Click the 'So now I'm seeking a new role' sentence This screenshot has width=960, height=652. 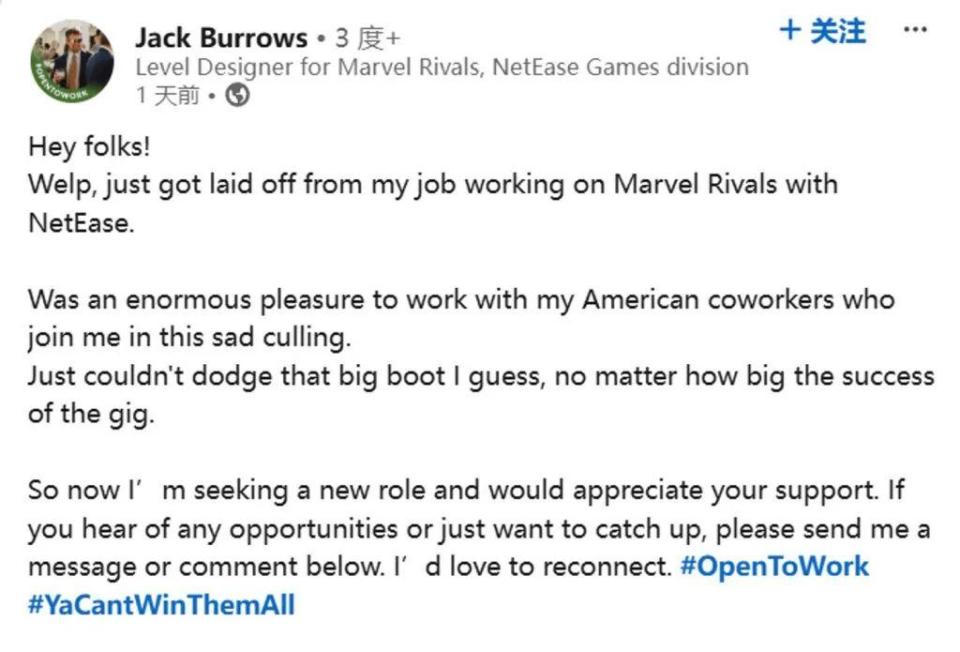[466, 490]
